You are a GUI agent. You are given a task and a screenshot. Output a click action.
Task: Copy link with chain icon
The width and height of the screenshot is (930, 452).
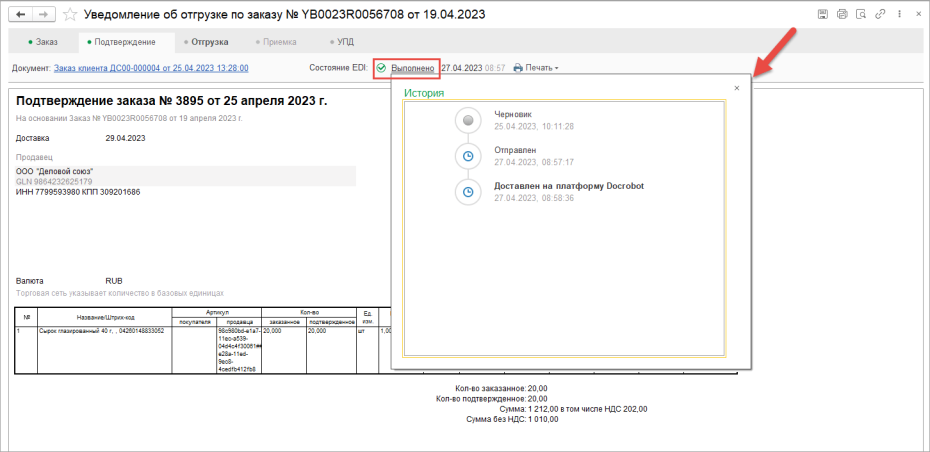pos(880,14)
